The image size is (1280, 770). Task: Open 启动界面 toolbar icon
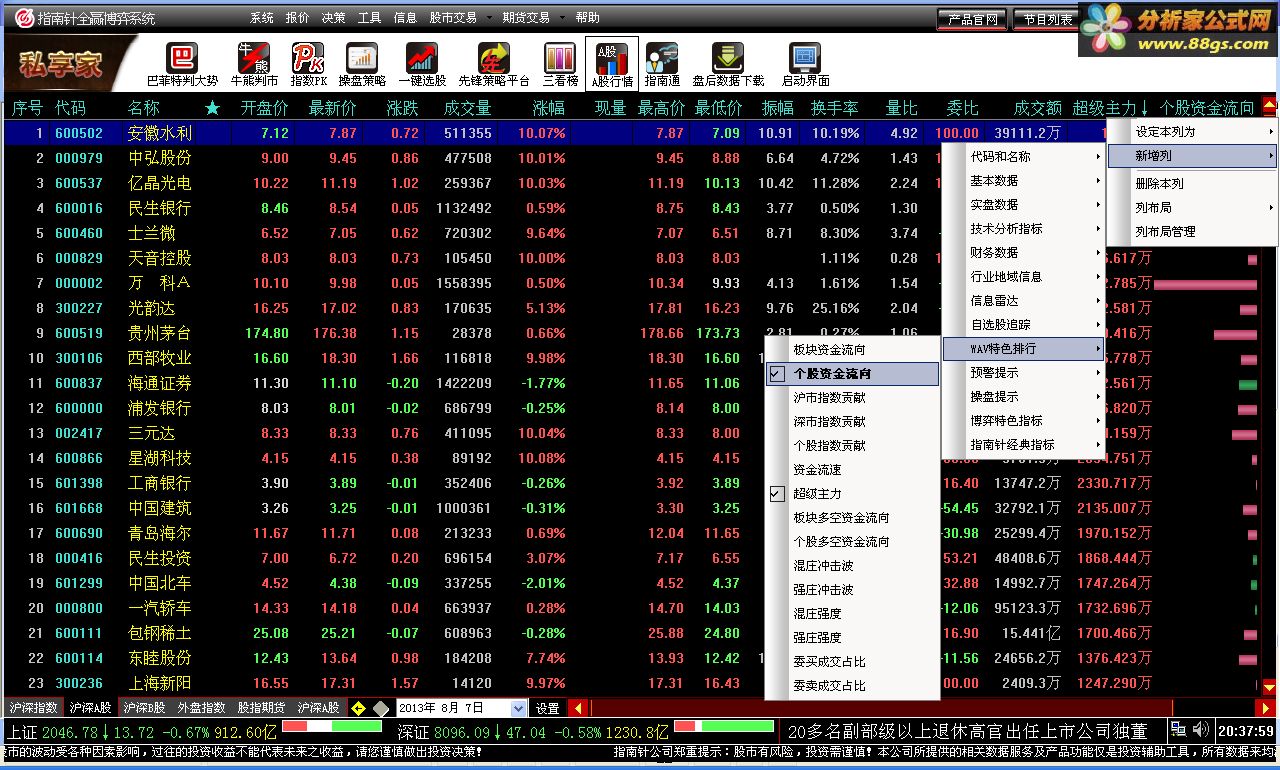click(805, 65)
